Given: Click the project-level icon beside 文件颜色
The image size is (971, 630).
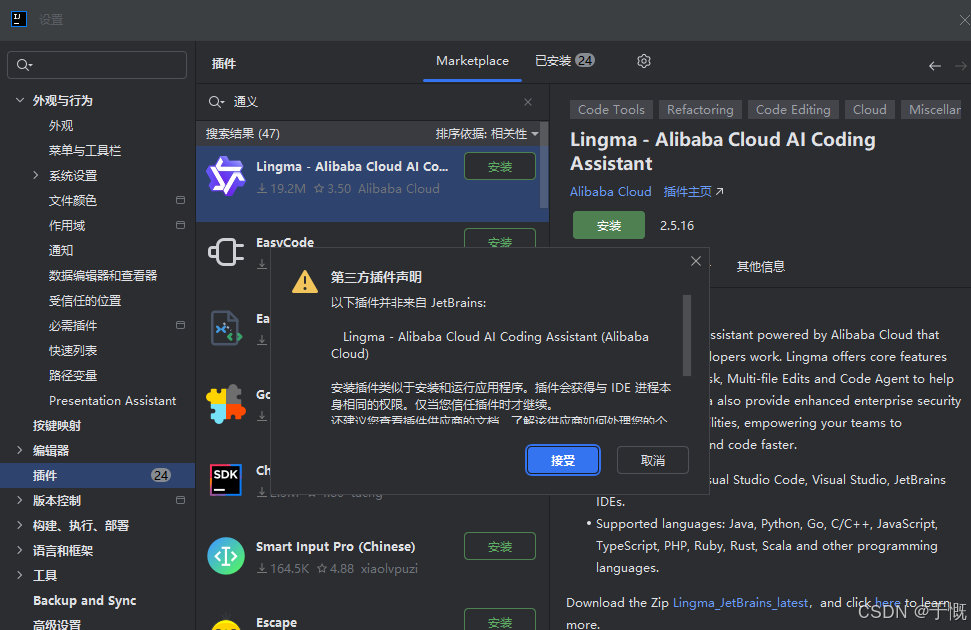Looking at the screenshot, I should coord(180,200).
